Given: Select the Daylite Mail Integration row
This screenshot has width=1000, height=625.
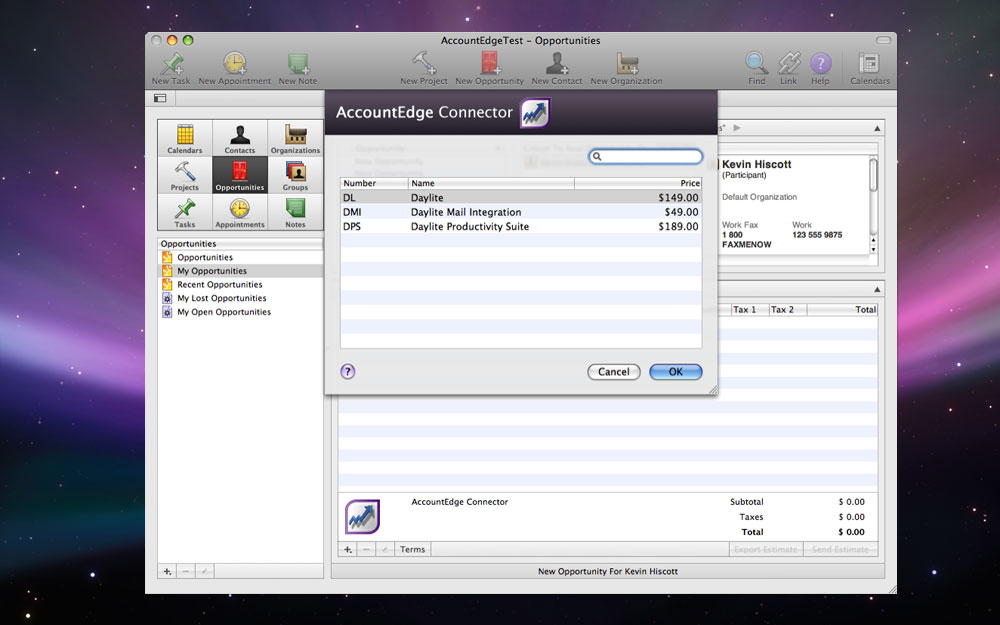Looking at the screenshot, I should point(521,212).
